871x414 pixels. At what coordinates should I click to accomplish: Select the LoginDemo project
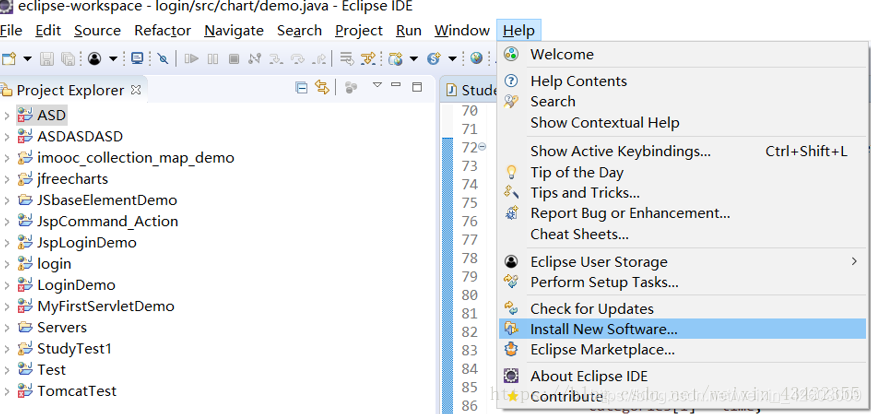point(76,285)
